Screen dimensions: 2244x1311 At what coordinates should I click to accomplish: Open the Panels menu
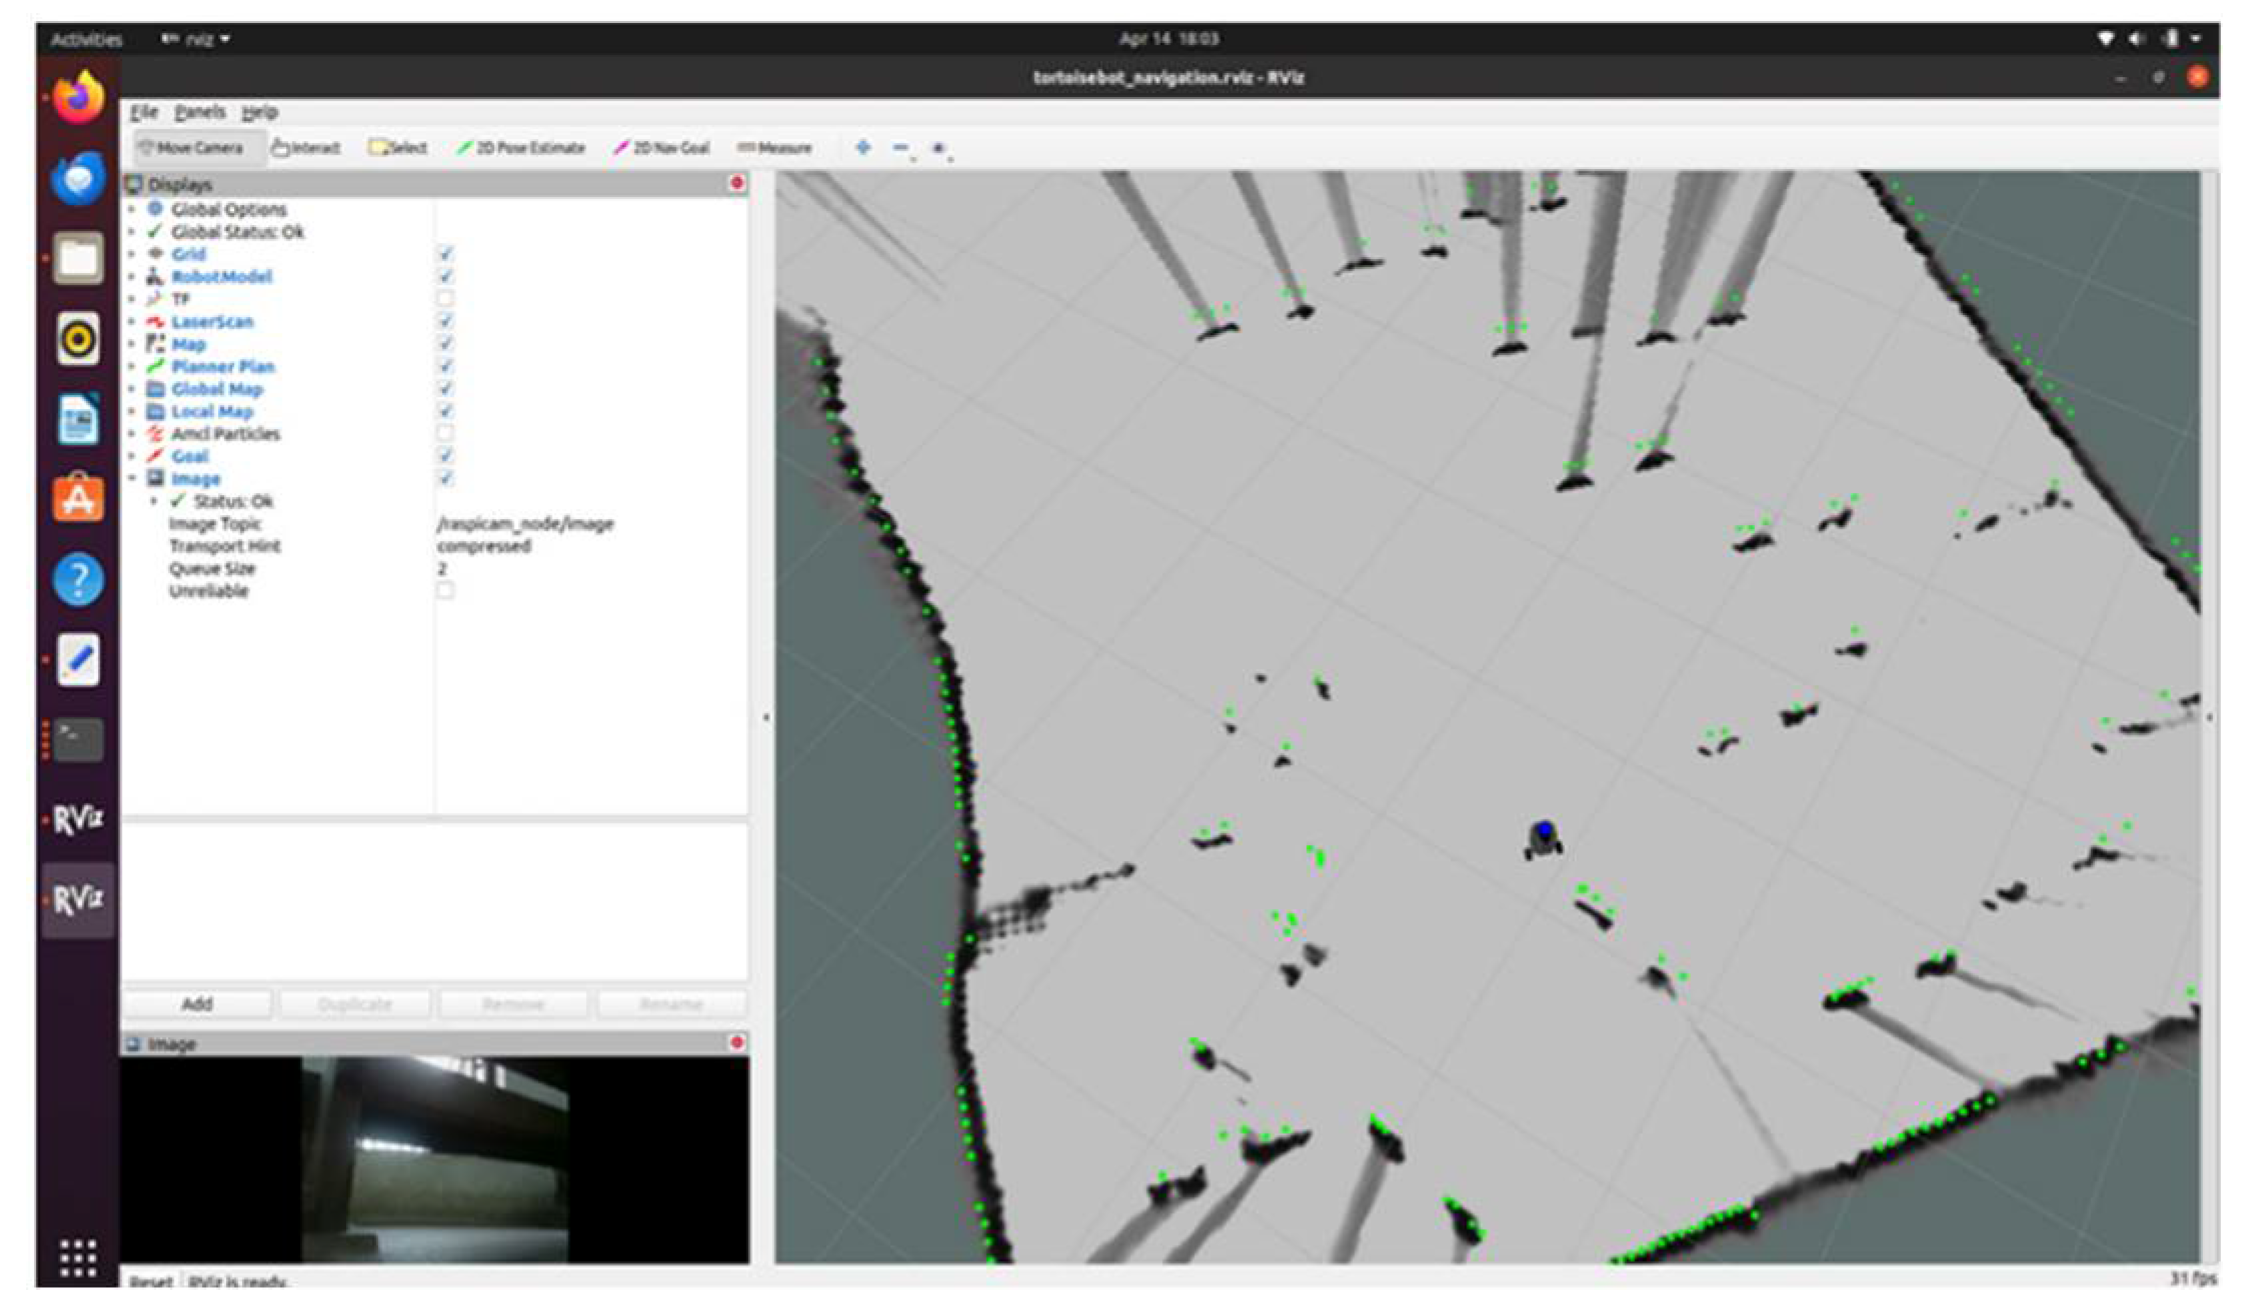point(199,111)
